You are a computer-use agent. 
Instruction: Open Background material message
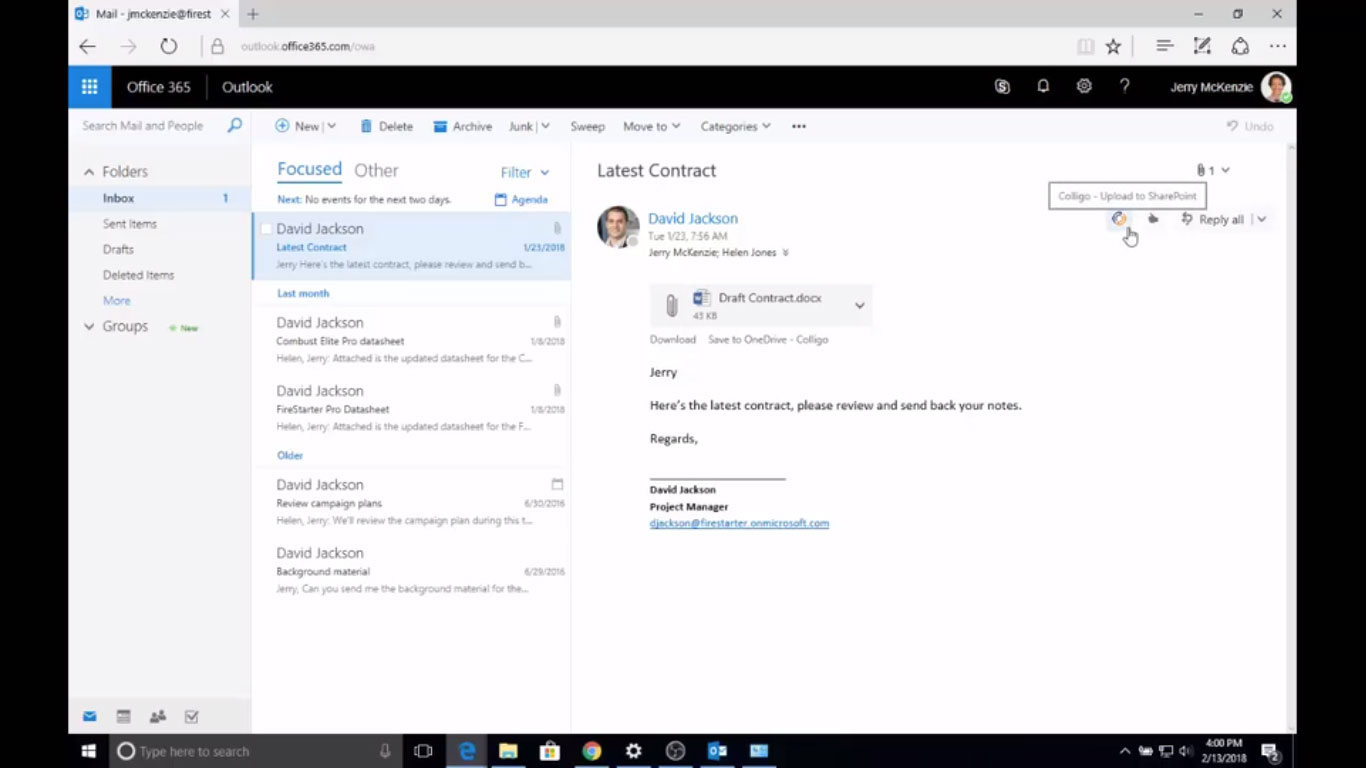point(411,570)
